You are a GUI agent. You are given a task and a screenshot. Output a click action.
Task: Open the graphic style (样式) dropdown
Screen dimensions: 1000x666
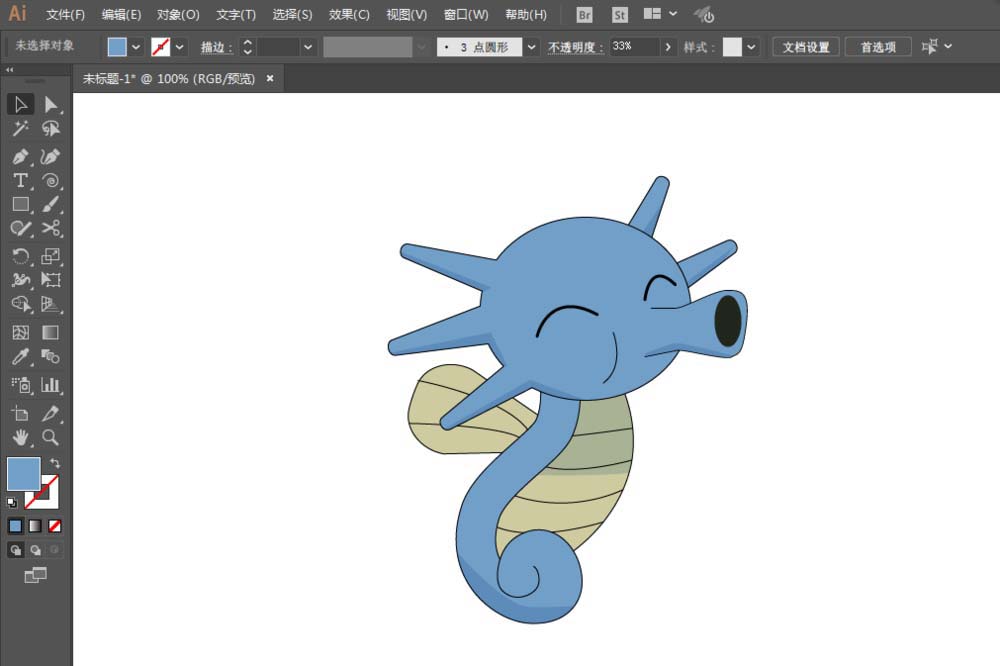pyautogui.click(x=751, y=47)
